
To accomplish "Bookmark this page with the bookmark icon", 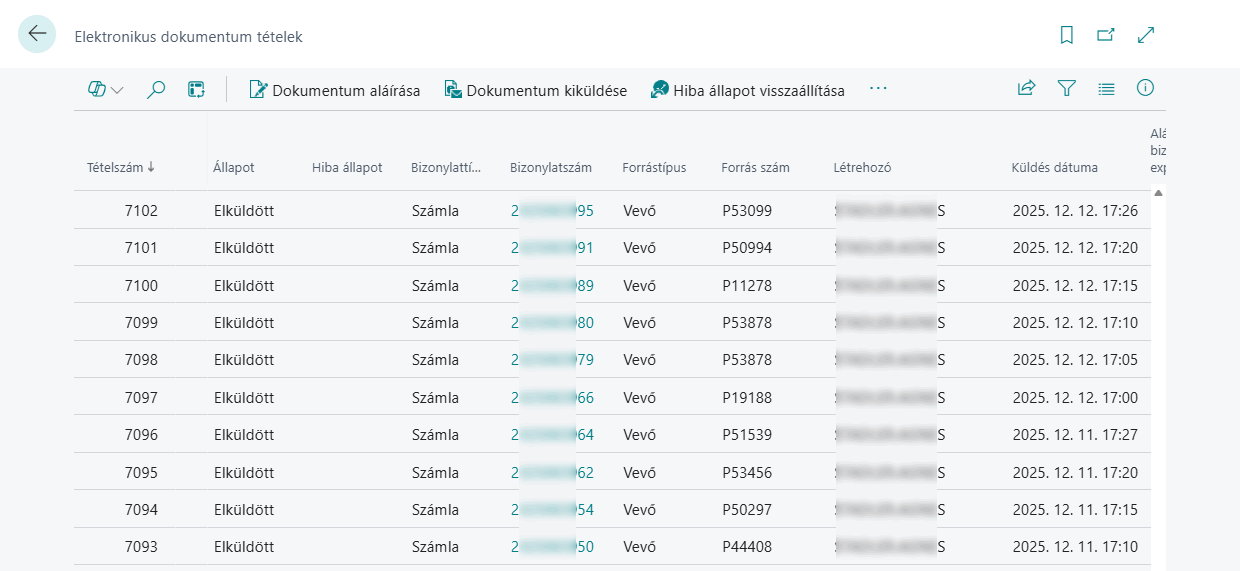I will [1066, 35].
